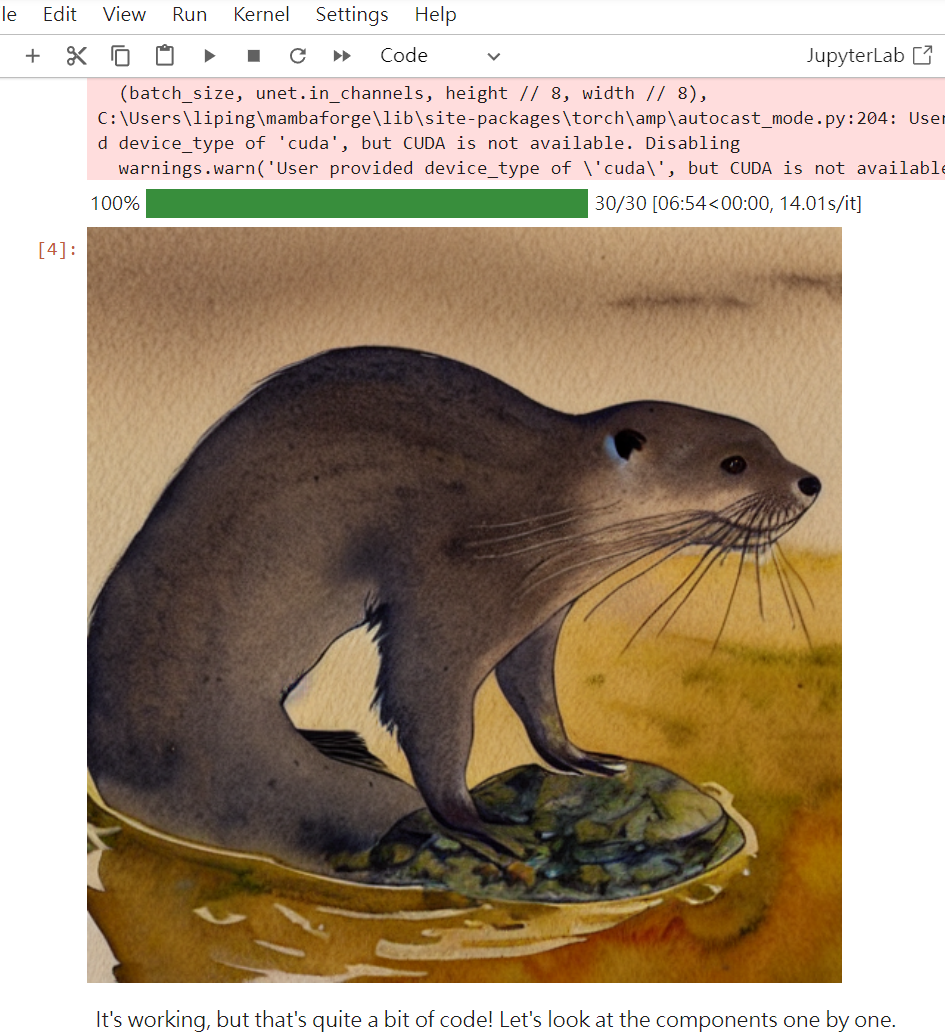Paste cell from the clipboard

coord(165,56)
